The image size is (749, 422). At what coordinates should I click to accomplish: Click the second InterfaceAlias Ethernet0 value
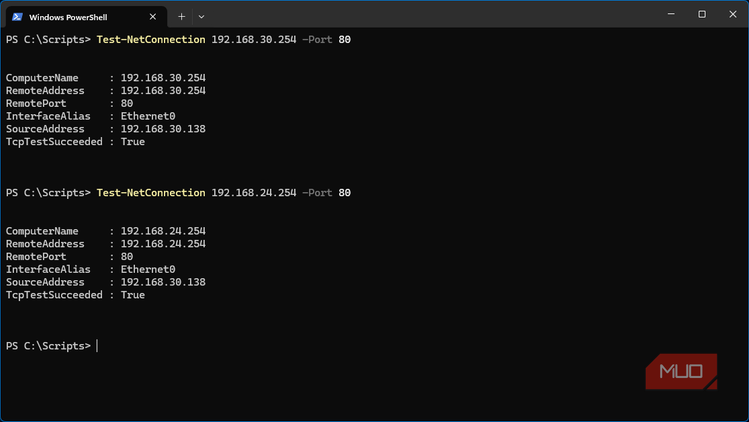coord(148,269)
